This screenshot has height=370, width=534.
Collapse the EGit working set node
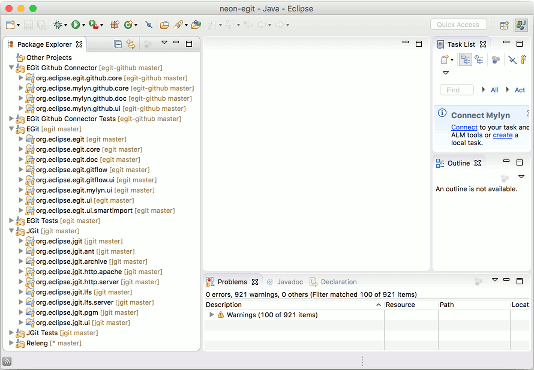(x=11, y=129)
